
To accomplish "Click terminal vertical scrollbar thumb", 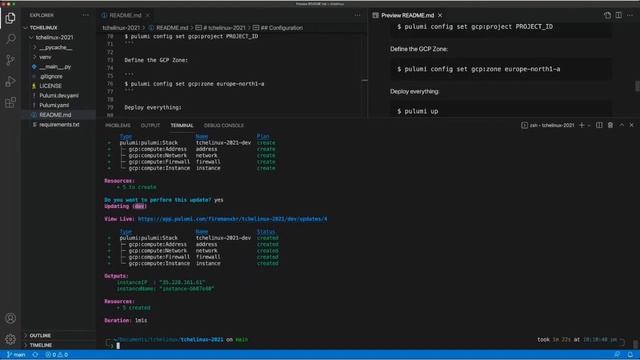I will click(636, 344).
